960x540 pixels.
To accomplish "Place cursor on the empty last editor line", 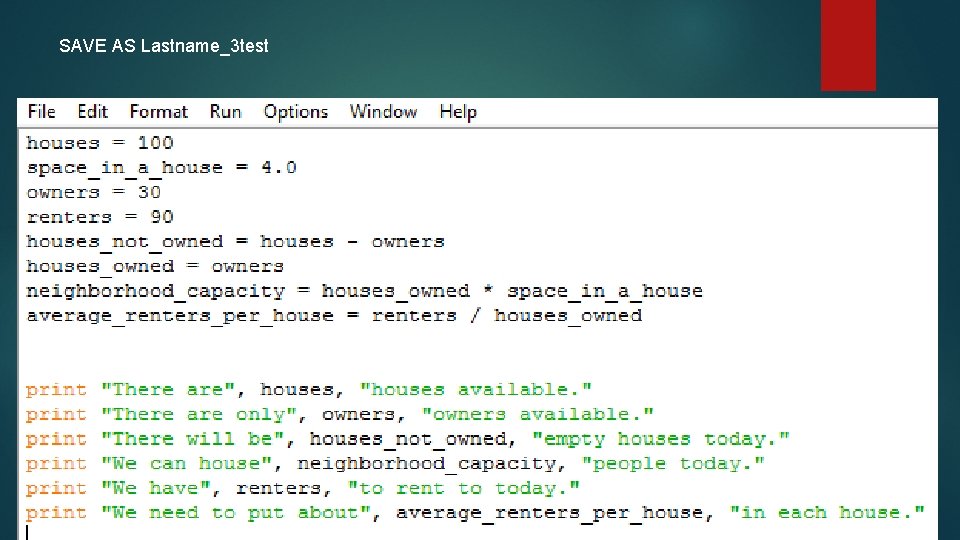I will pyautogui.click(x=478, y=532).
